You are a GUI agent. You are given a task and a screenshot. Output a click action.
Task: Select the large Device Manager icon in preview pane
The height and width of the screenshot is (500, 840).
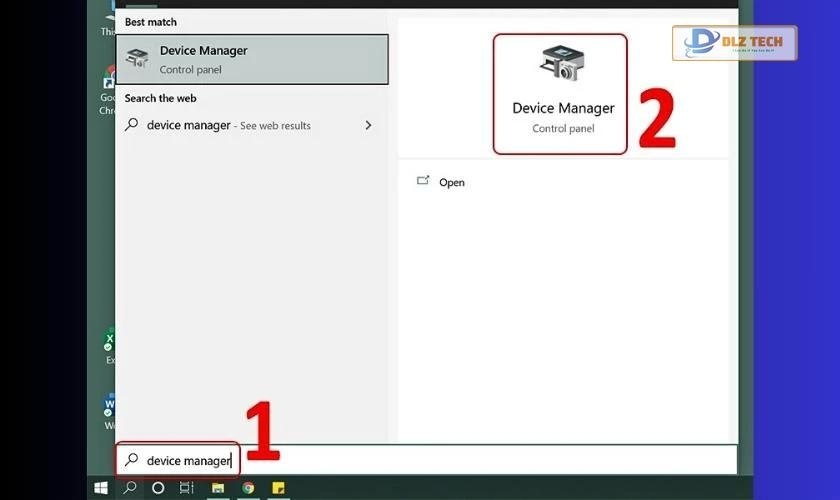pos(560,66)
